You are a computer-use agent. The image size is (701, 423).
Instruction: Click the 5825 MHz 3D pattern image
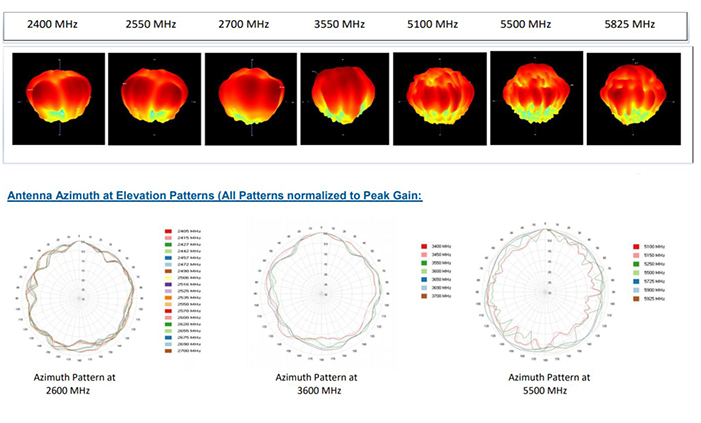pos(627,96)
